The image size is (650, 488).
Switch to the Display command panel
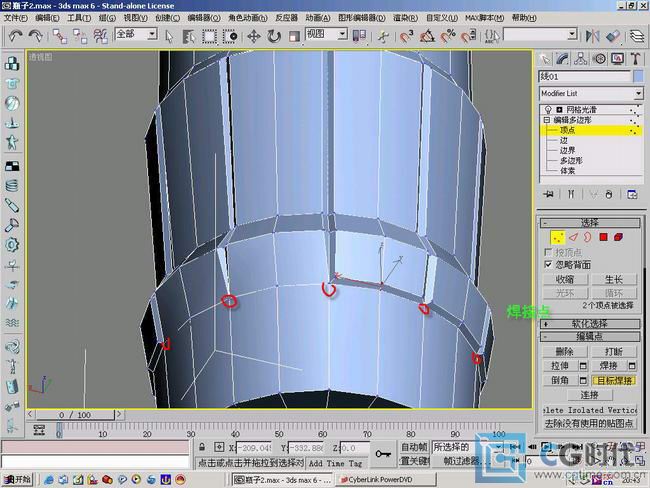click(x=618, y=59)
